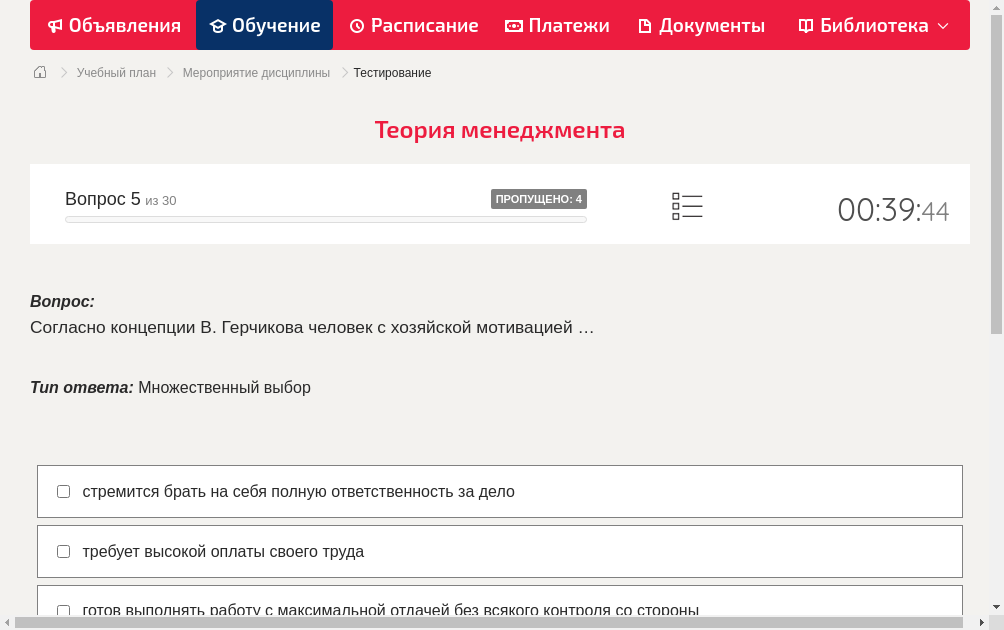Click the megaphone icon for Объявления
Screen dimensions: 1004x630
point(55,25)
